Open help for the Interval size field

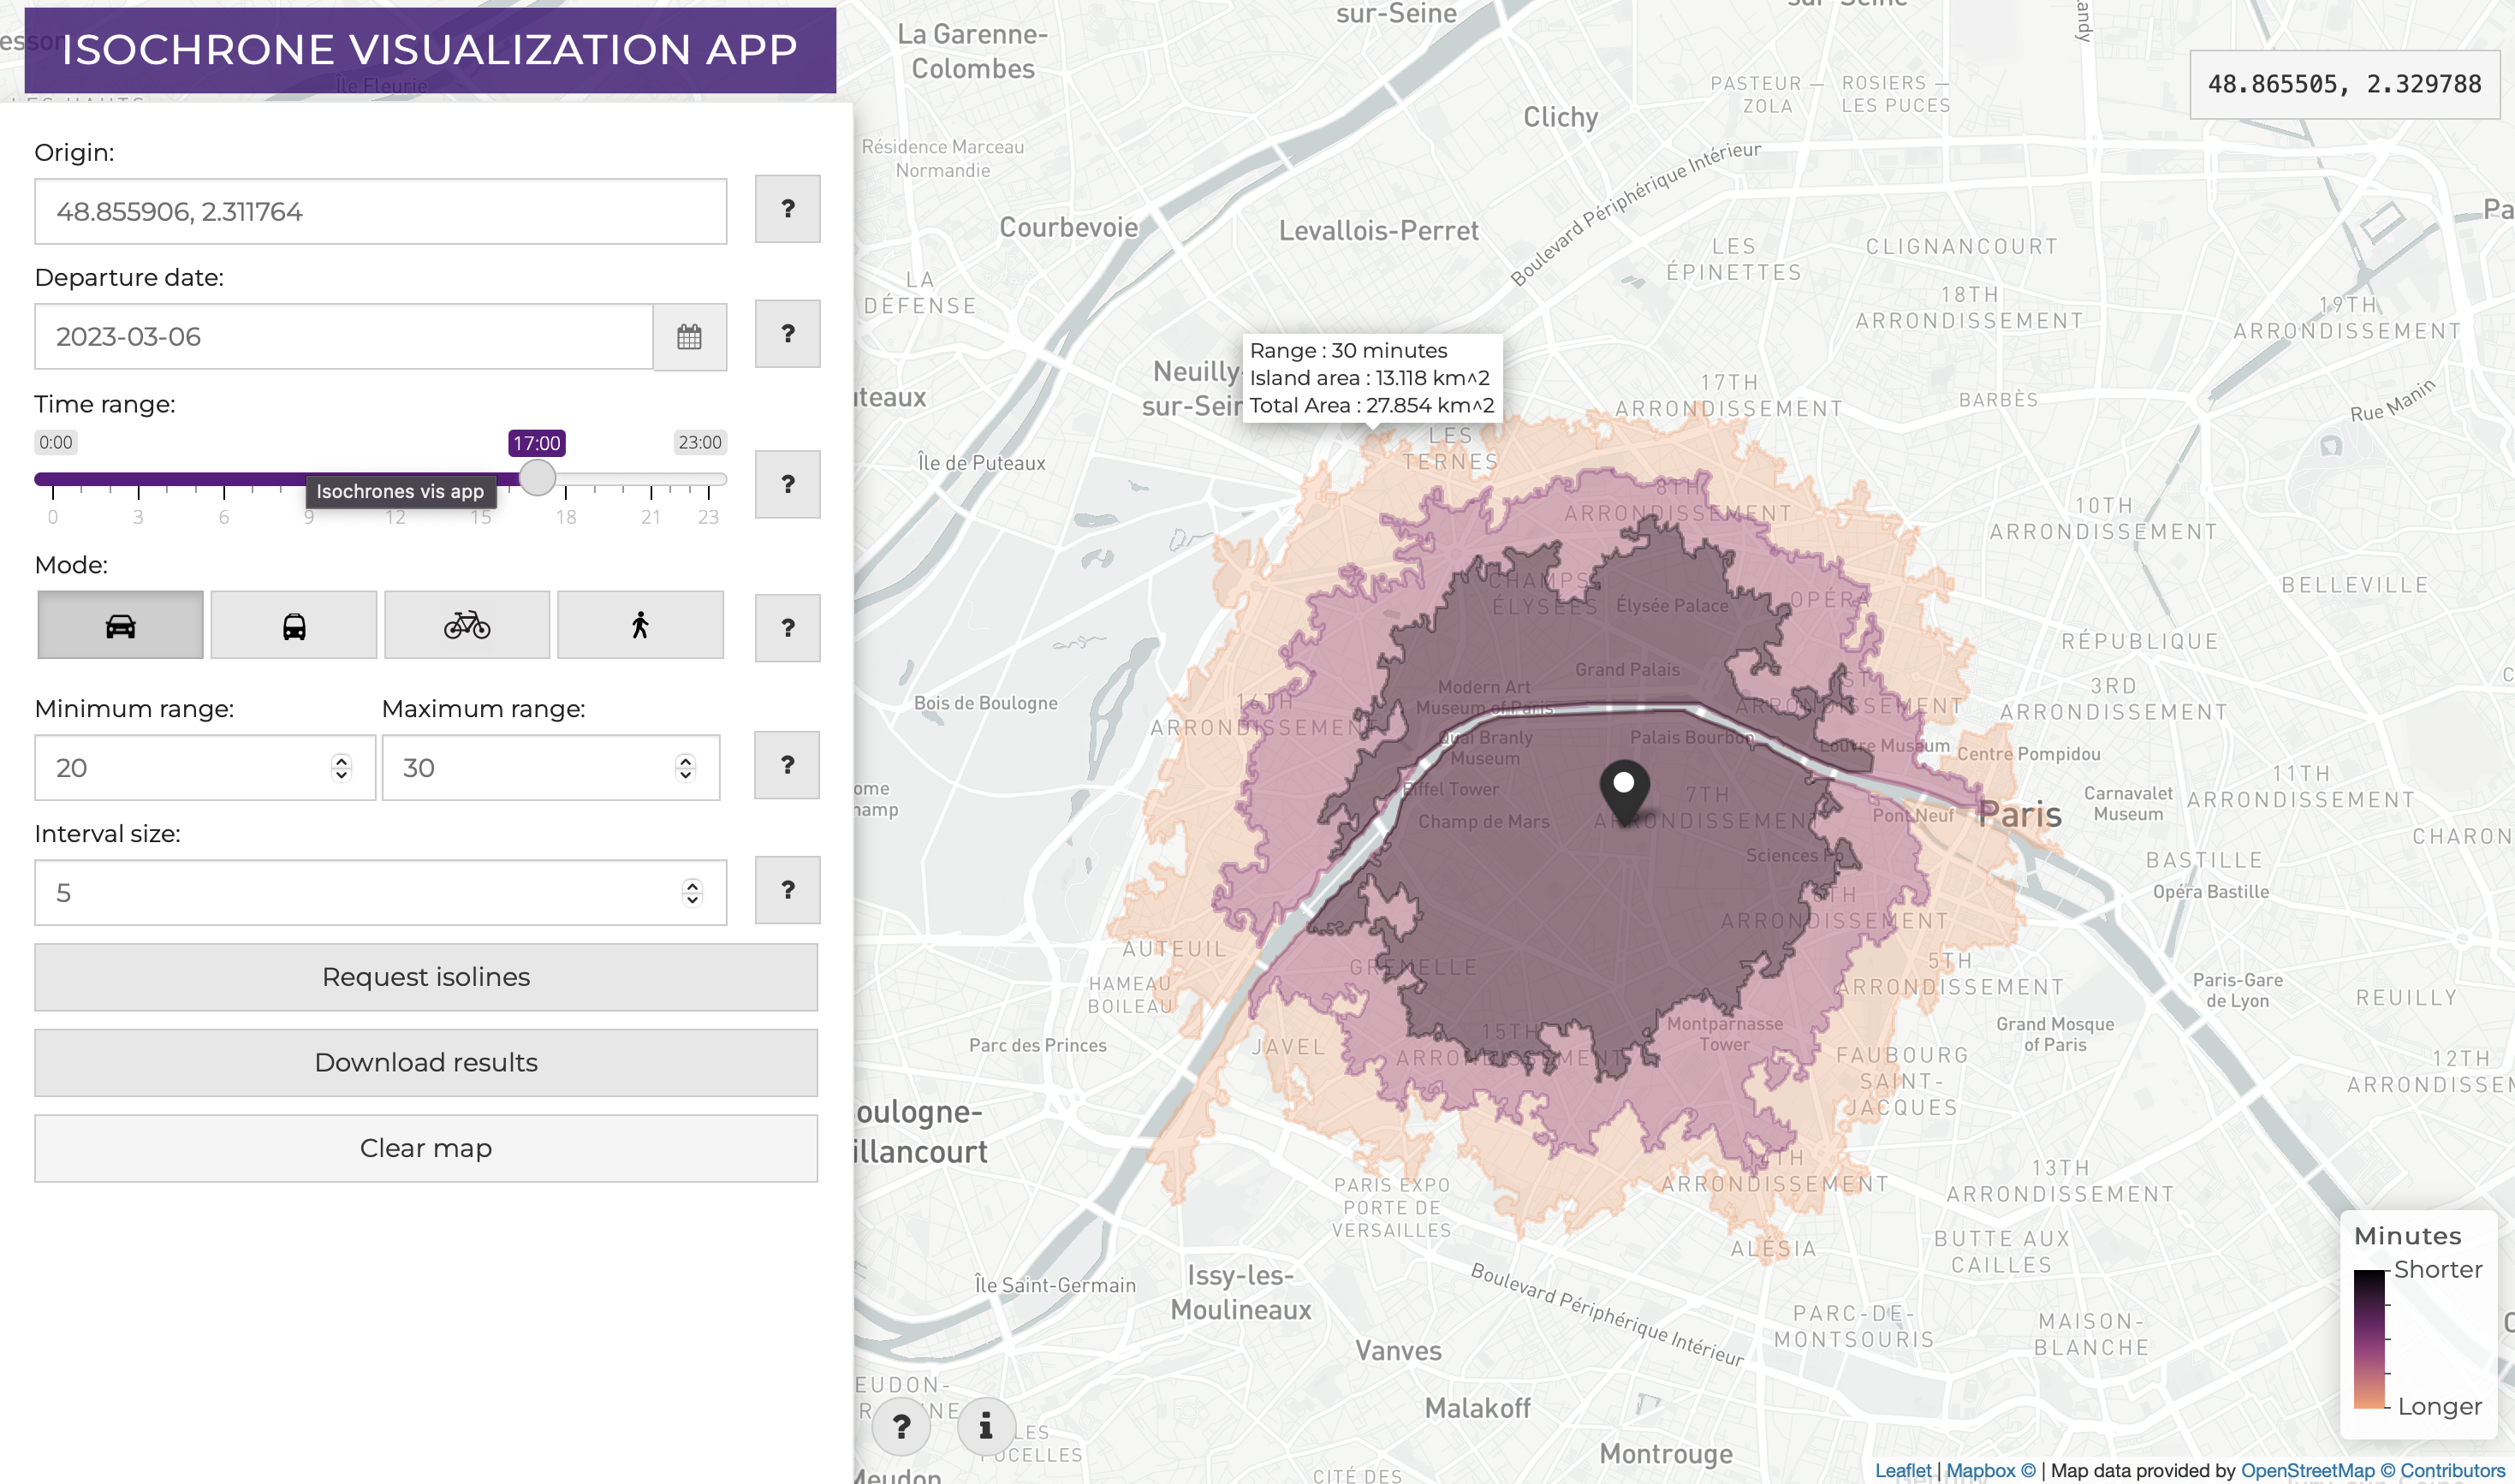point(788,890)
